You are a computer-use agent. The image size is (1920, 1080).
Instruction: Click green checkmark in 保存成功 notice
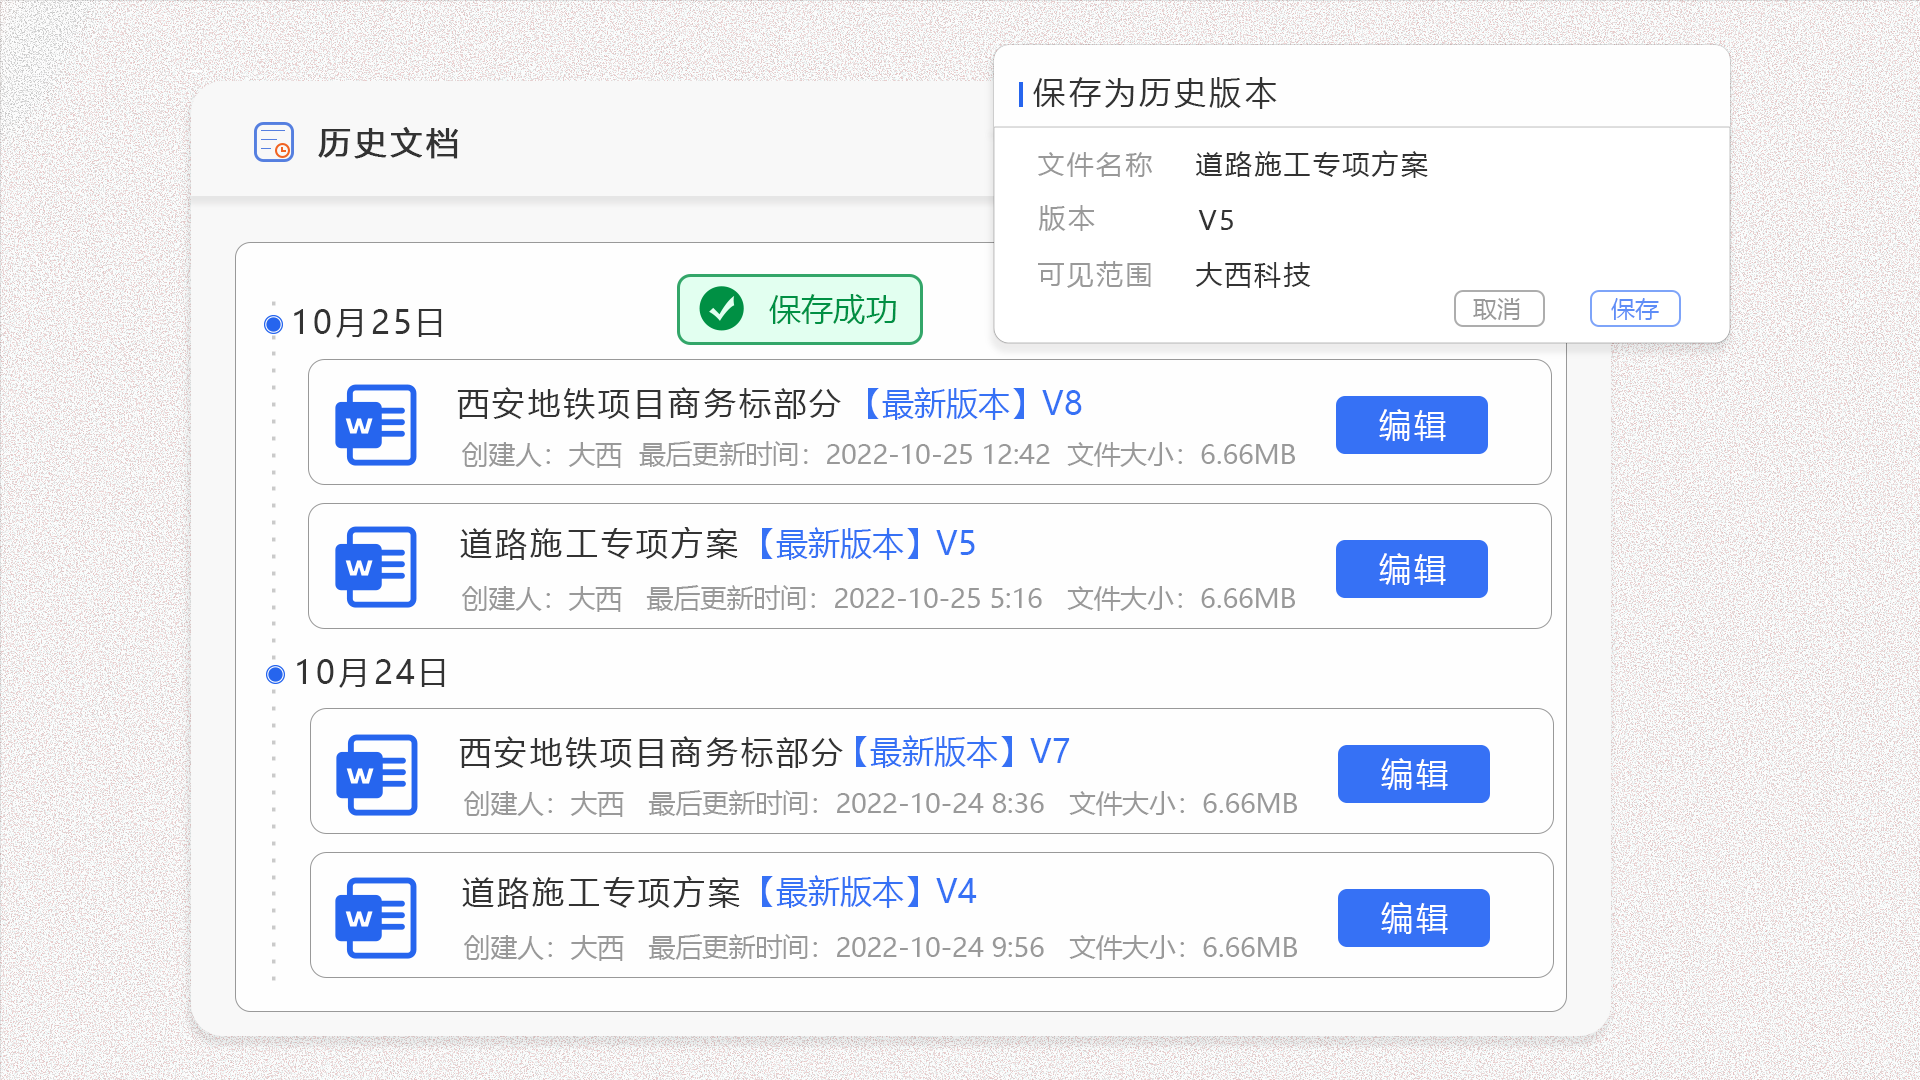click(x=721, y=309)
